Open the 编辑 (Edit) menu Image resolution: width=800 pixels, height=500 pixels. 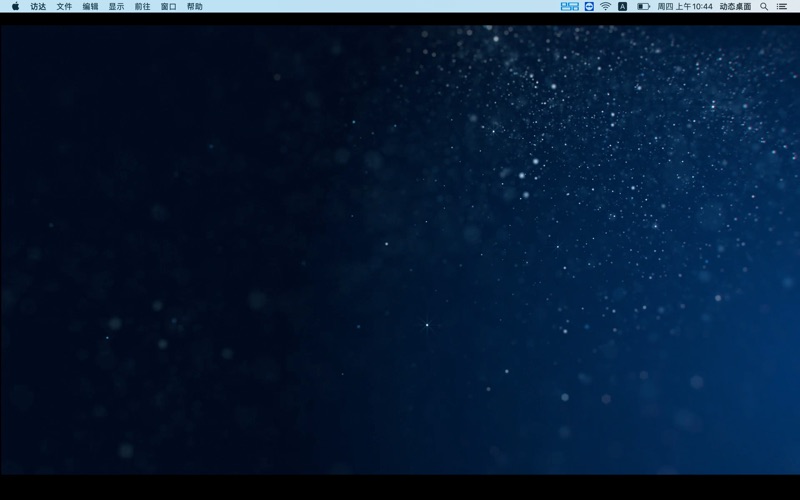click(x=90, y=6)
